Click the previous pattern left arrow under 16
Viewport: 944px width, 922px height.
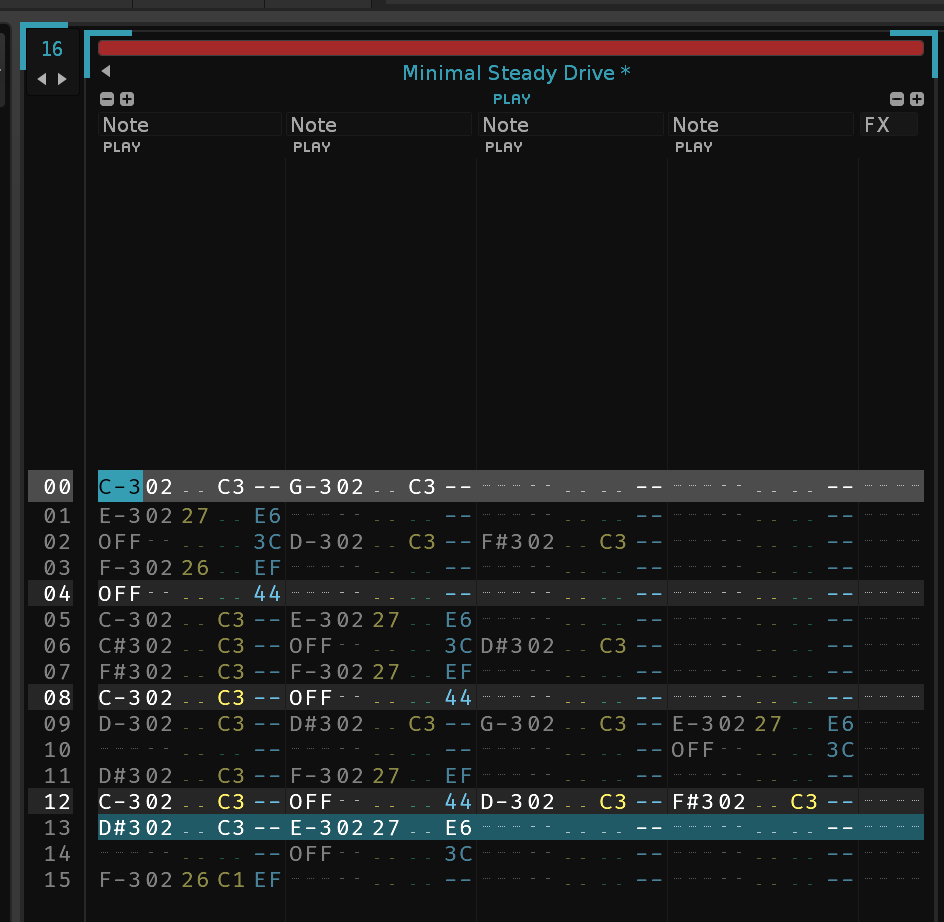42,79
